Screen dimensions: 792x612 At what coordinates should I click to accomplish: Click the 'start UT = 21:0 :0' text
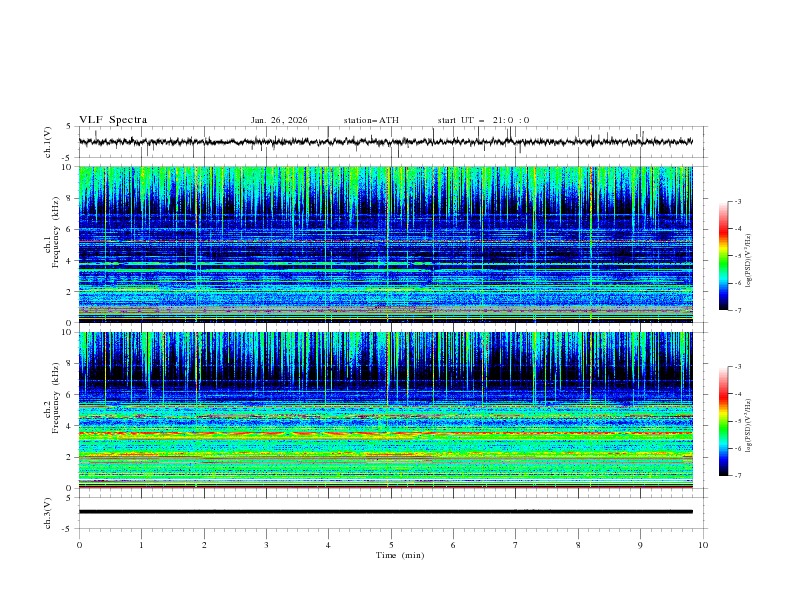click(483, 120)
